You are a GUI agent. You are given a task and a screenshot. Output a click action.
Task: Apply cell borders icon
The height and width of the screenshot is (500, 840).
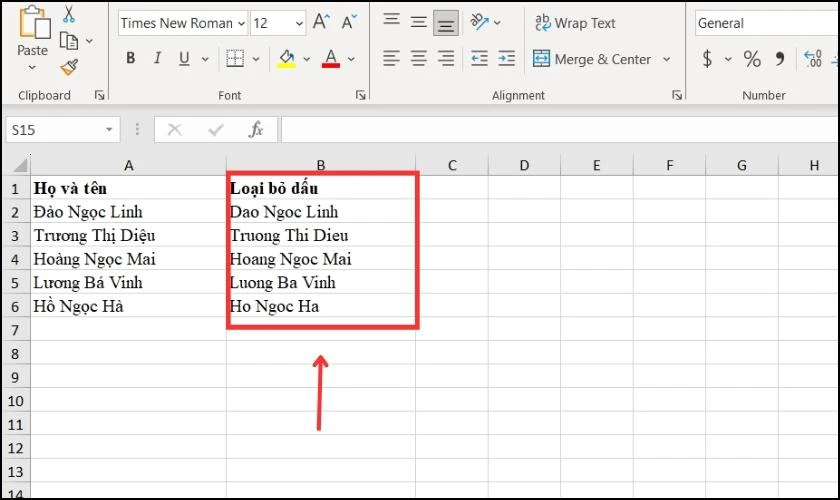tap(235, 58)
